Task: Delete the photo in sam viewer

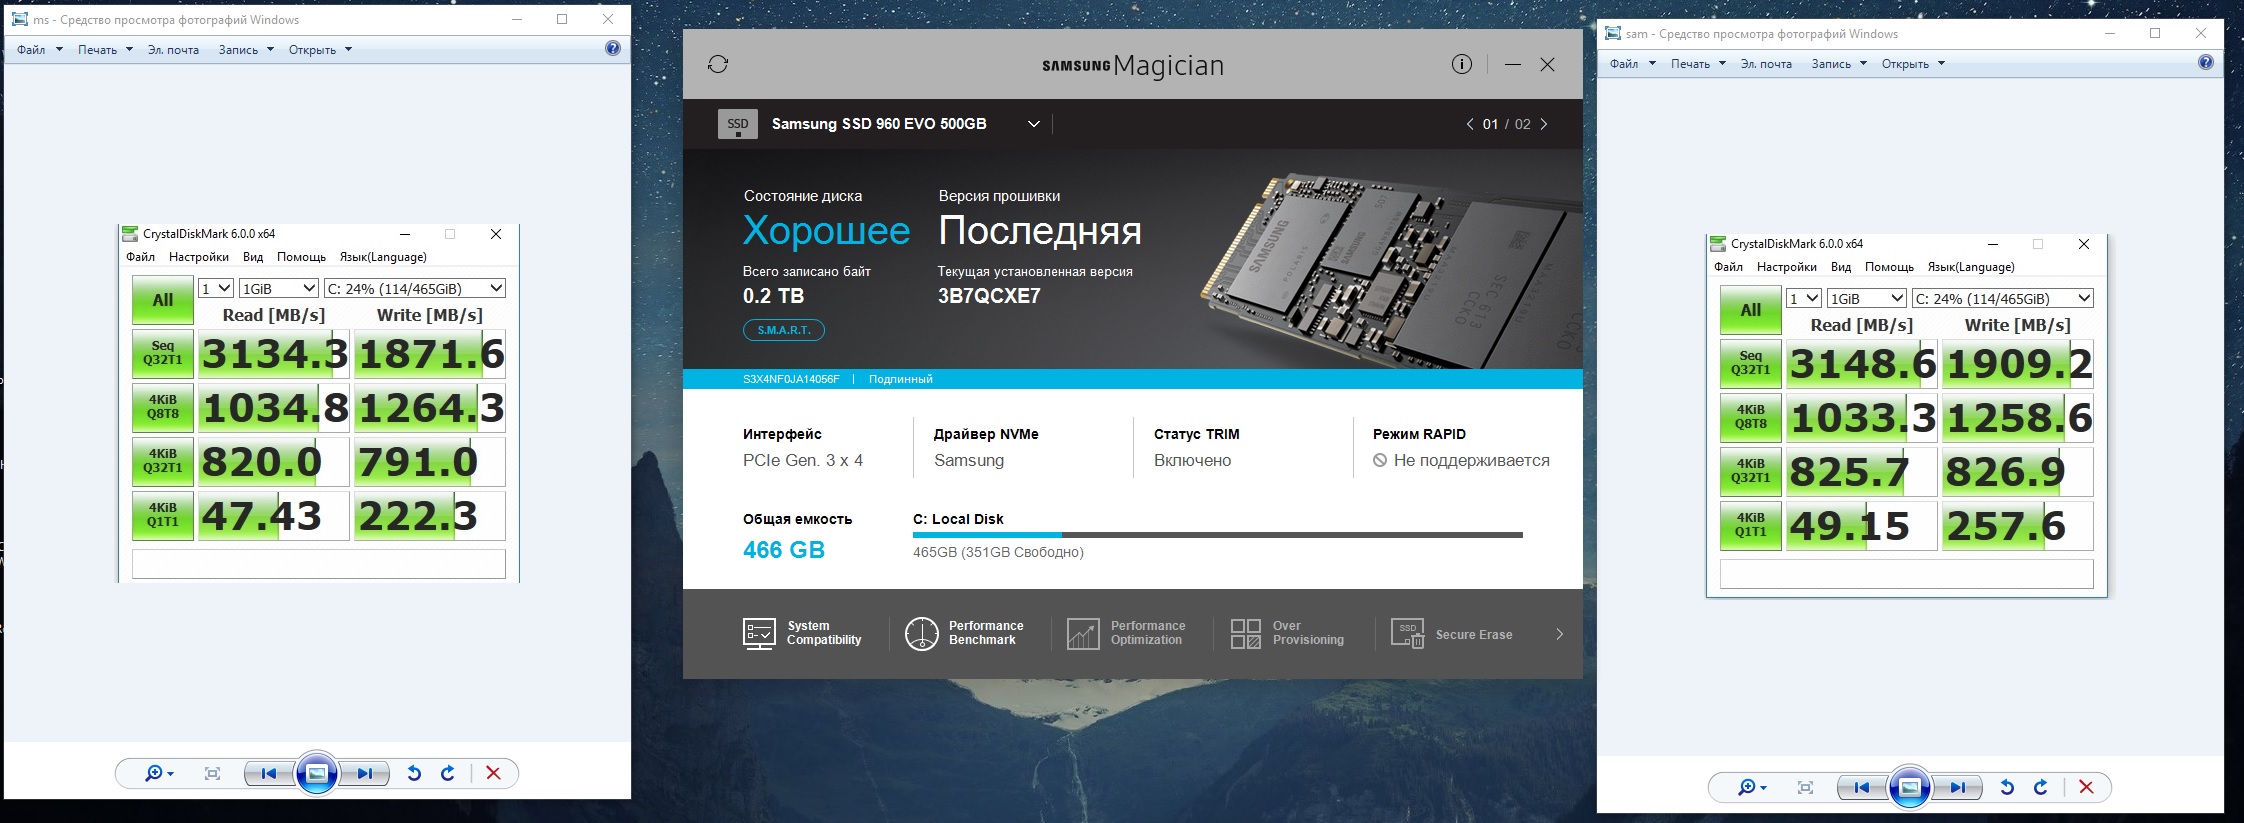Action: pos(2086,787)
